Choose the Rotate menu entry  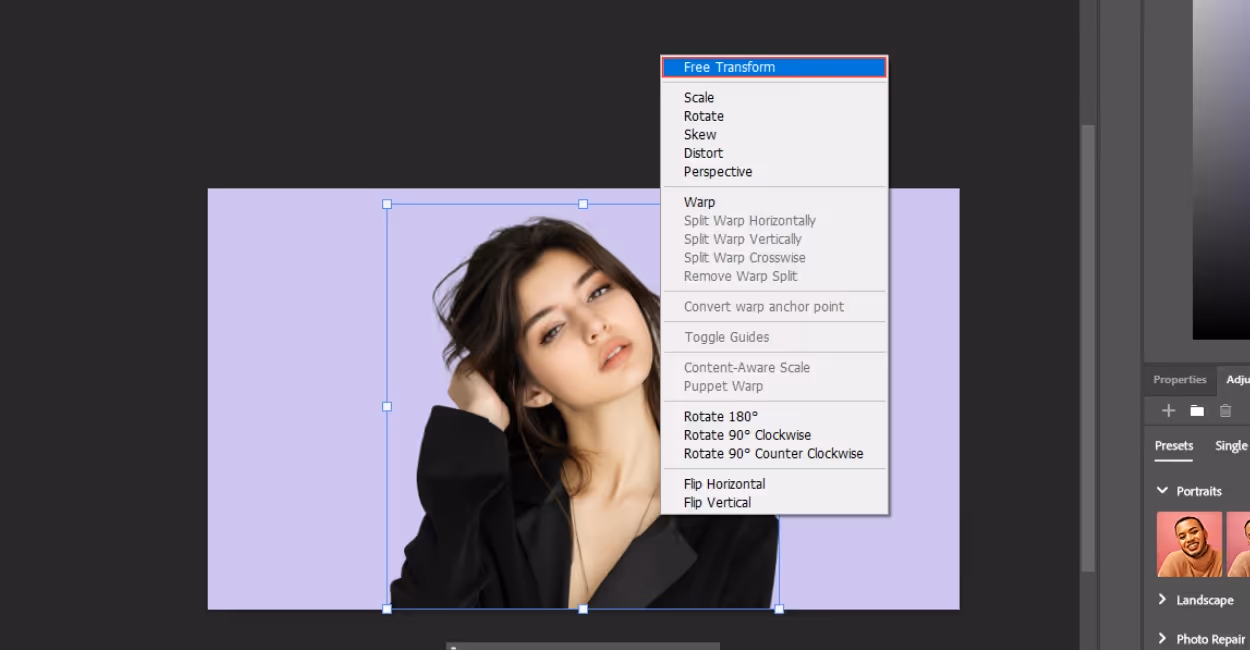click(x=704, y=116)
